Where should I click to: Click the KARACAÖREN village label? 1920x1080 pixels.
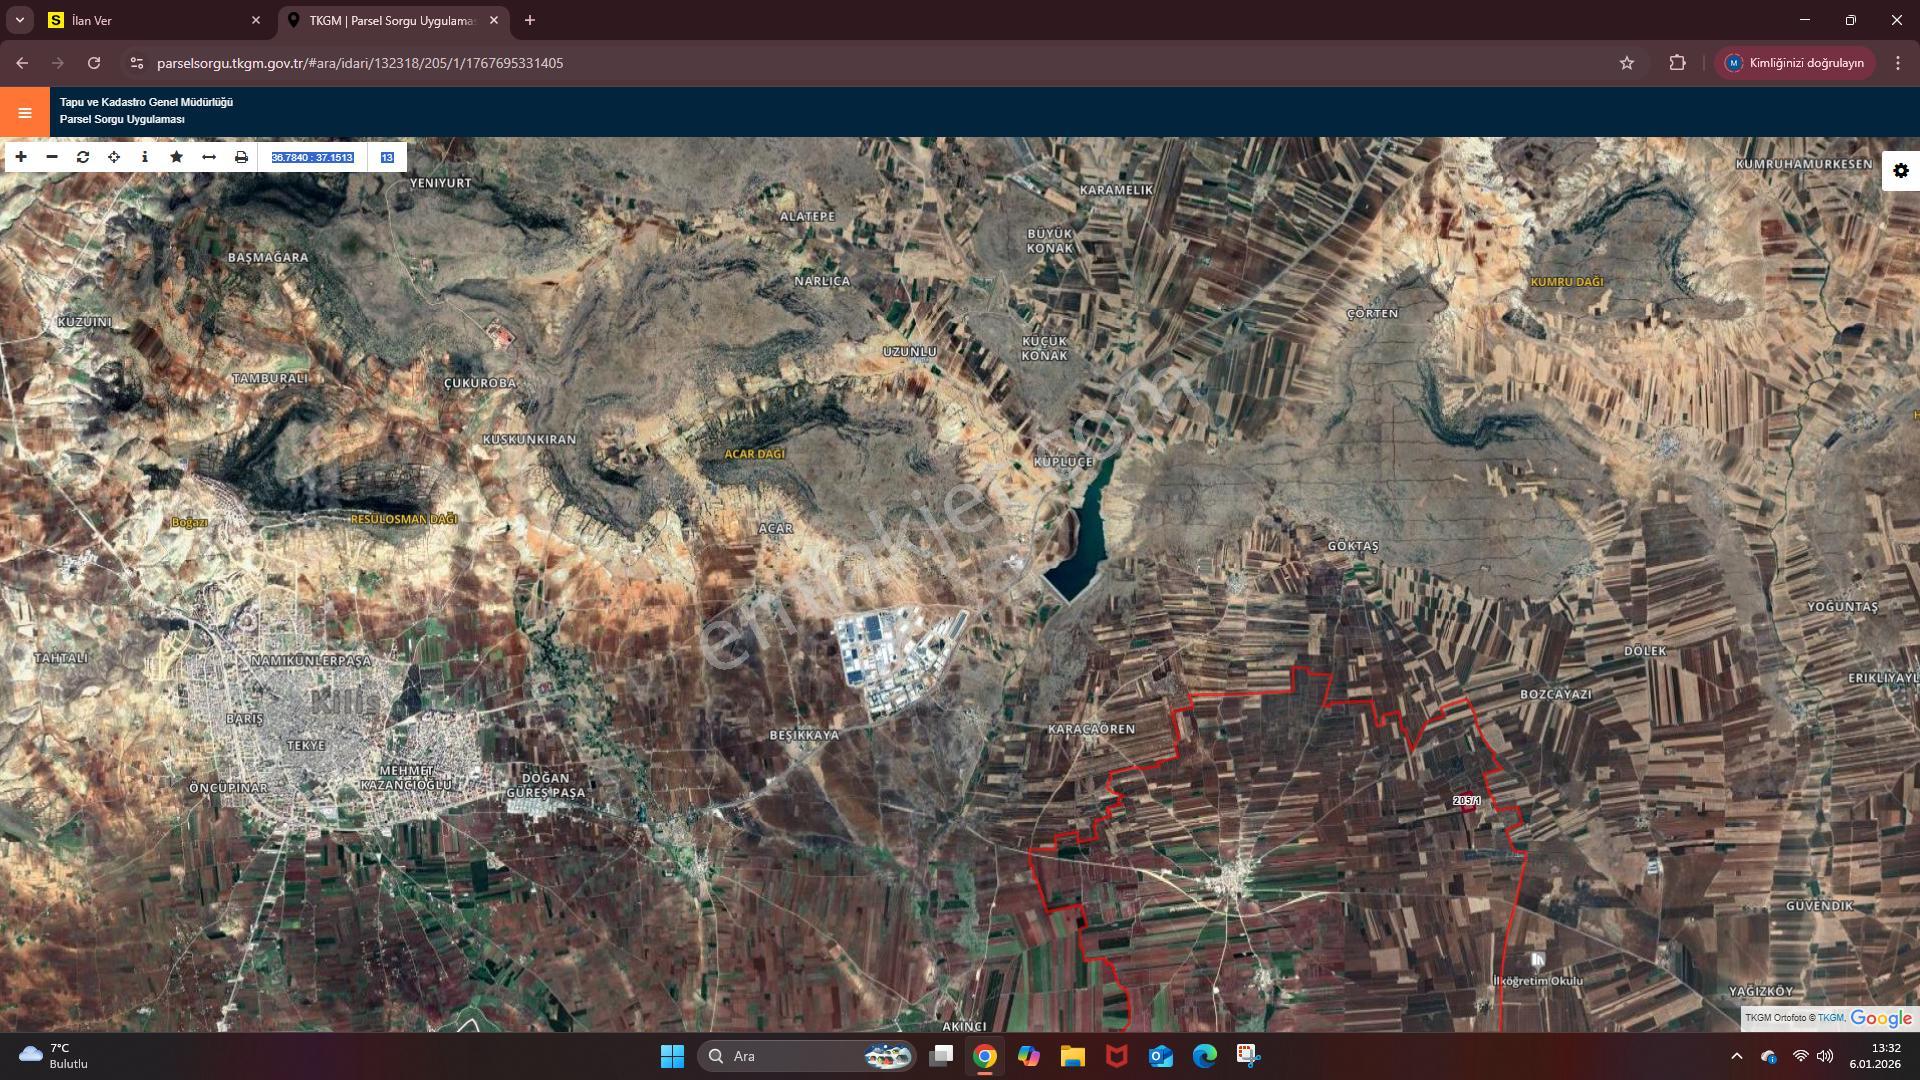1091,729
